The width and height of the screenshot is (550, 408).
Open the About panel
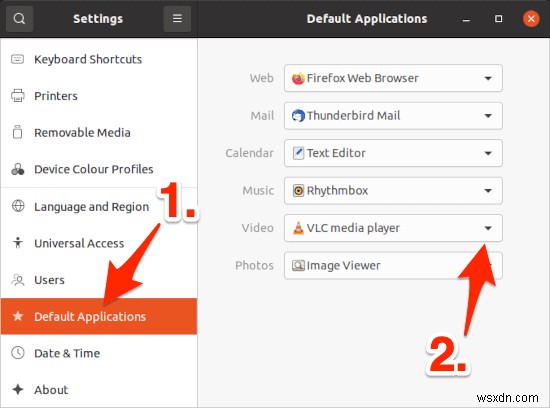point(99,389)
